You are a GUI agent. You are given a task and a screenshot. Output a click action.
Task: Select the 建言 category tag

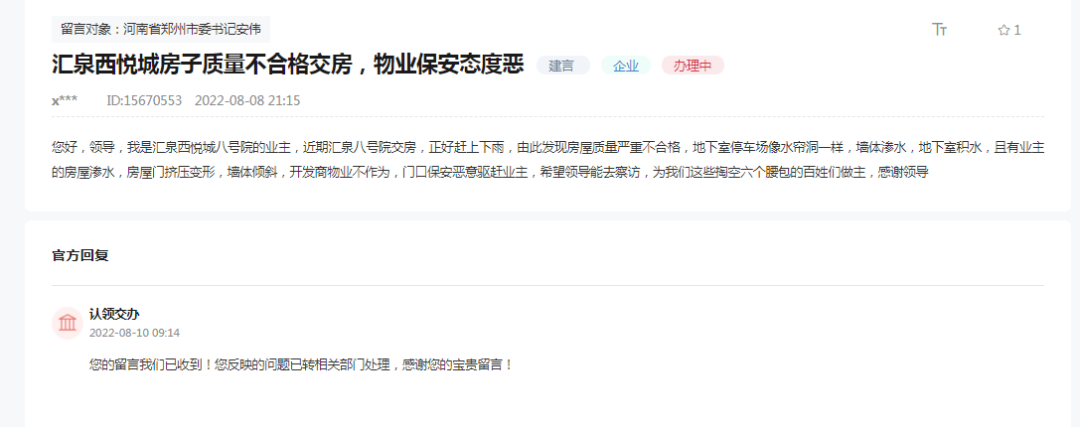pyautogui.click(x=563, y=65)
